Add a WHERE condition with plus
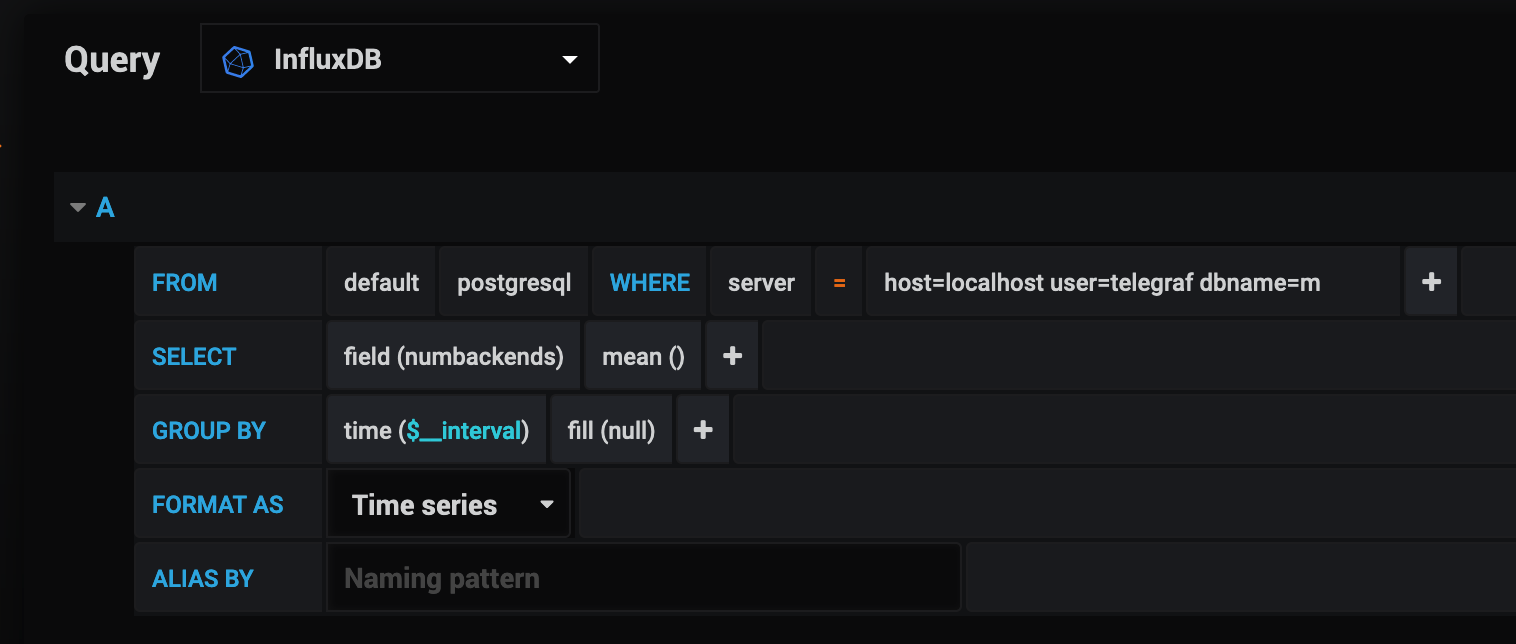The width and height of the screenshot is (1516, 644). (1431, 282)
